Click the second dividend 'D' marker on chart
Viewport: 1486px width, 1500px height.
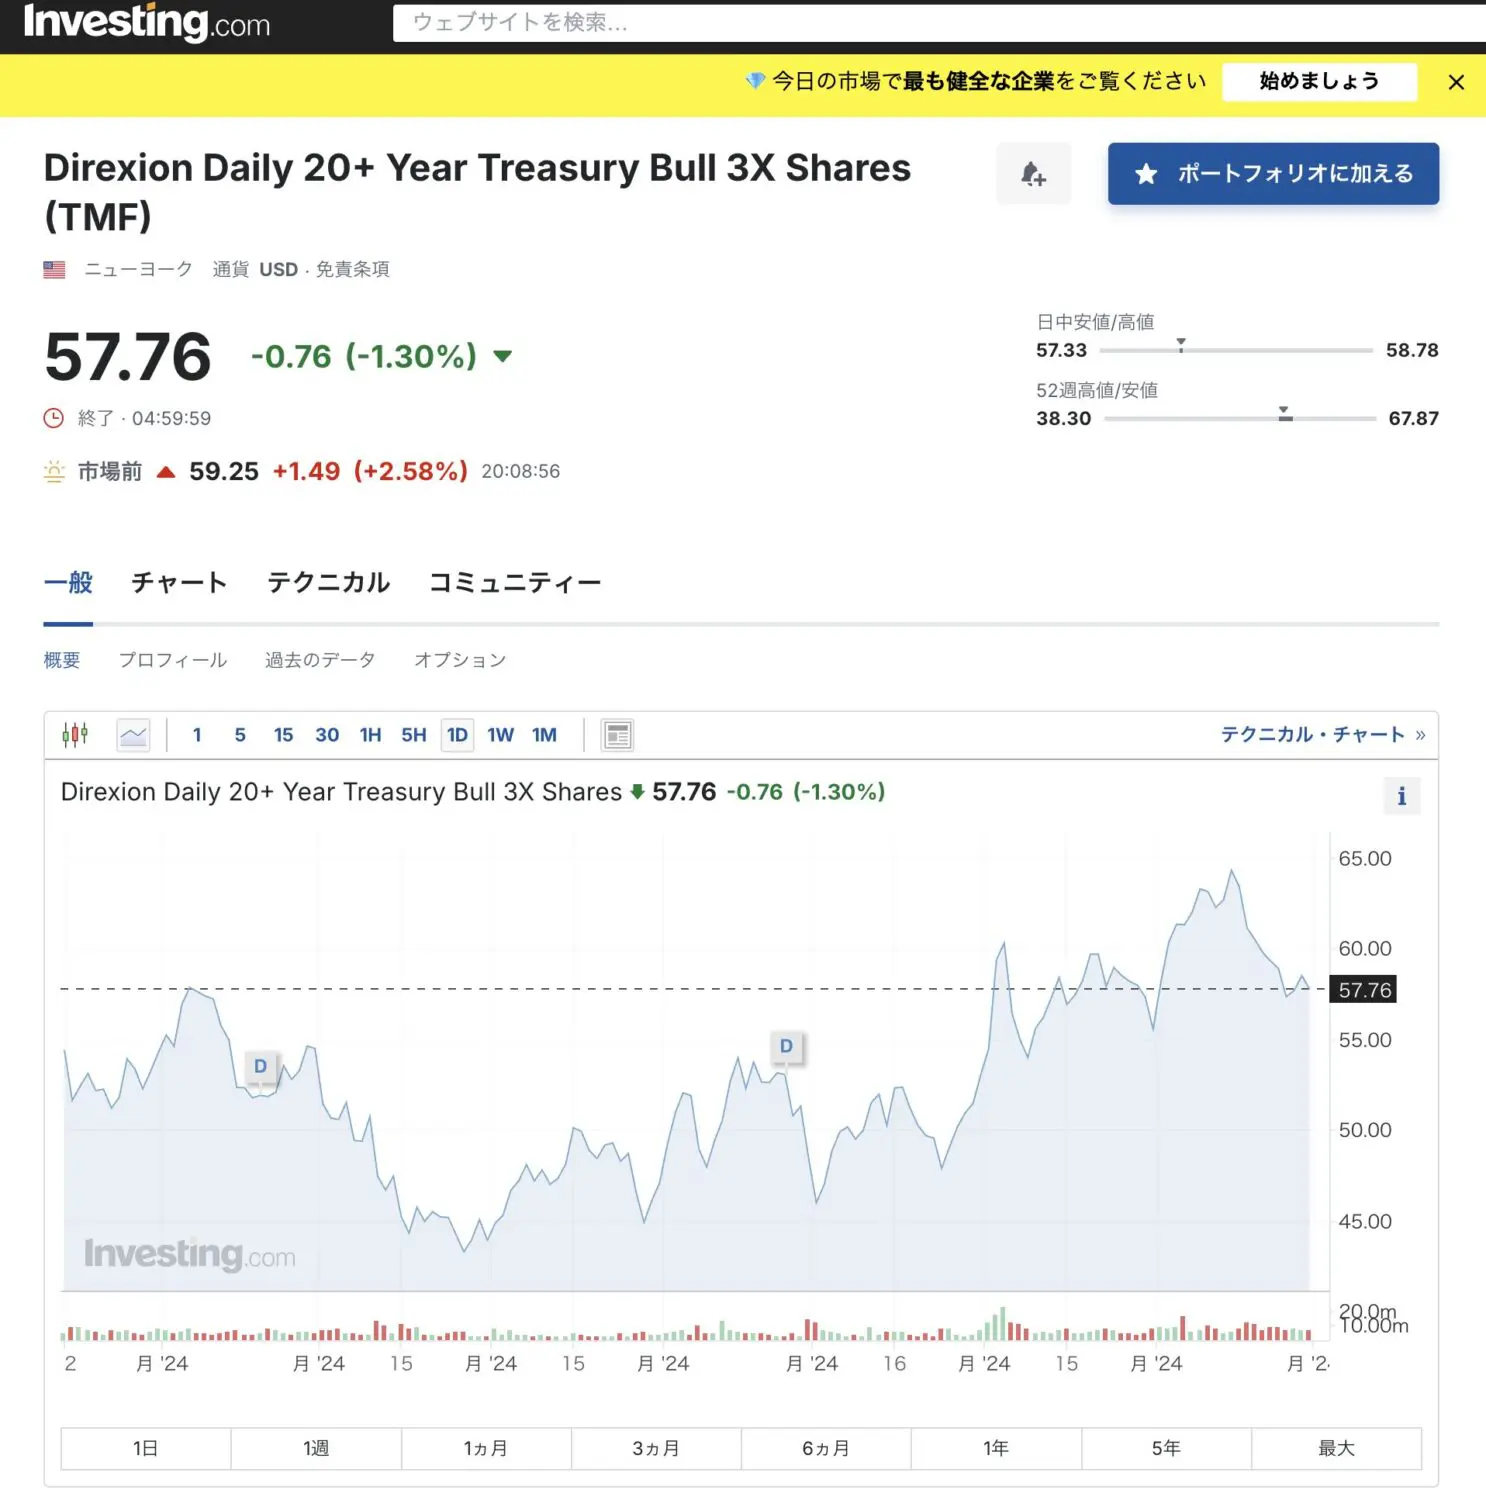(x=786, y=1046)
